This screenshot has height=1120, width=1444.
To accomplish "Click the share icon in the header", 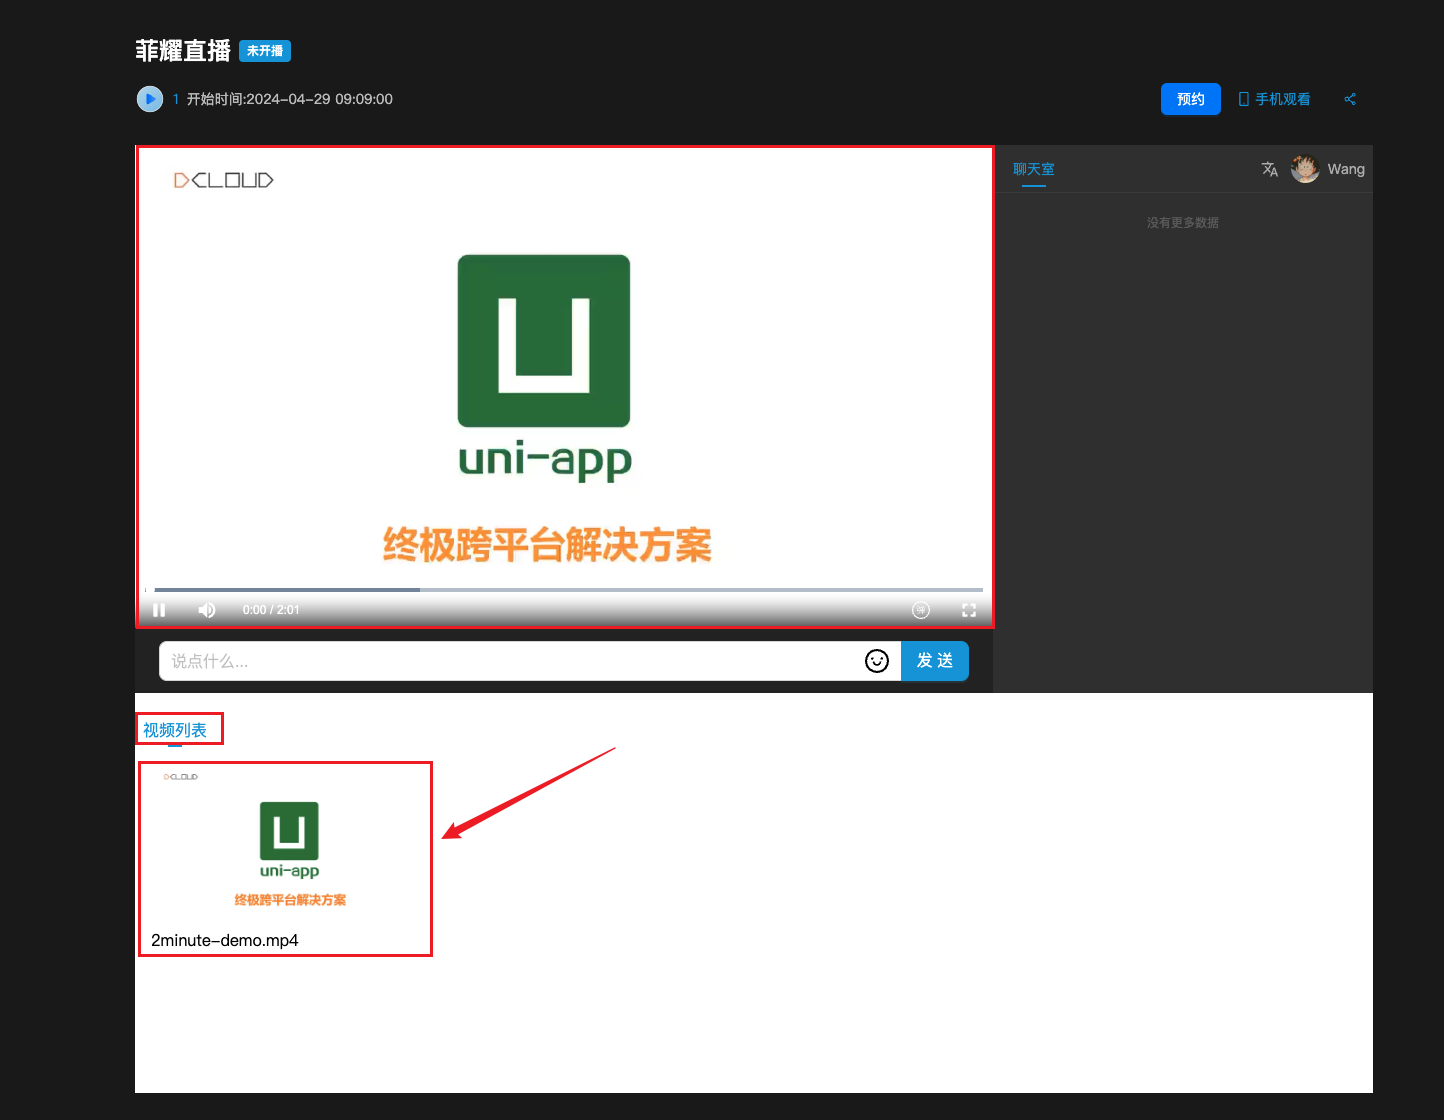I will pos(1350,99).
